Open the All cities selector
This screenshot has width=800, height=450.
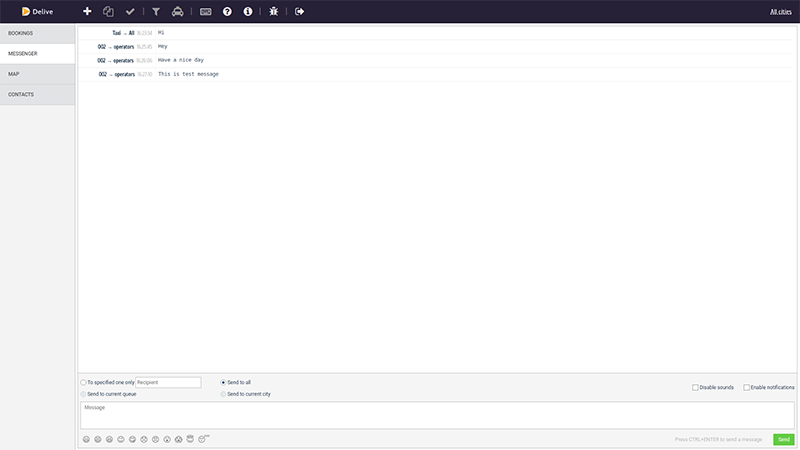(x=781, y=12)
